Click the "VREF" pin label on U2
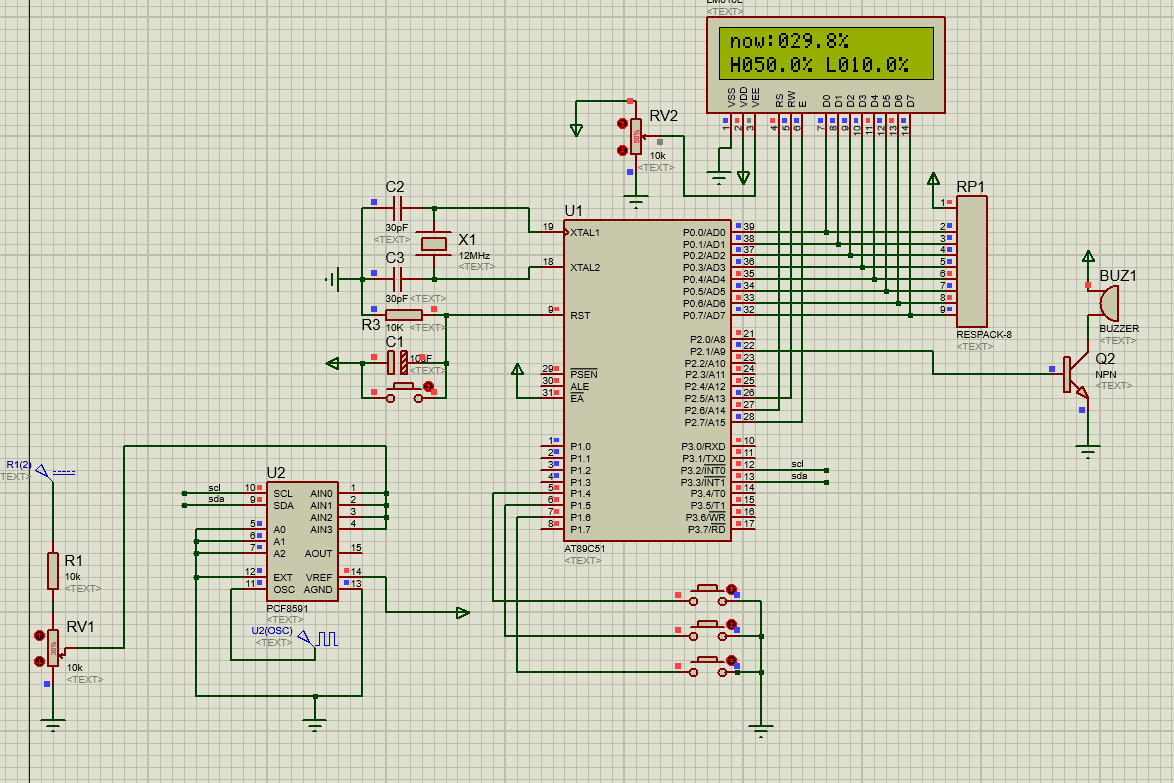1174x783 pixels. [319, 578]
